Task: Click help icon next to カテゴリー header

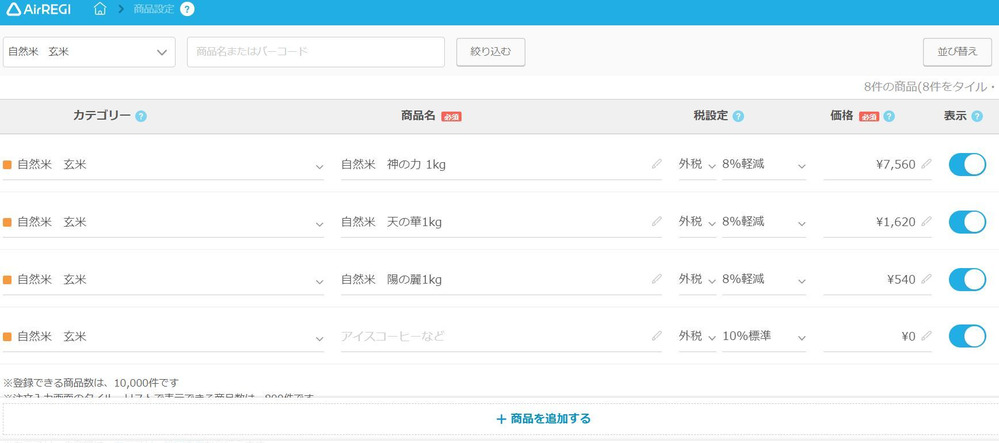Action: (x=141, y=116)
